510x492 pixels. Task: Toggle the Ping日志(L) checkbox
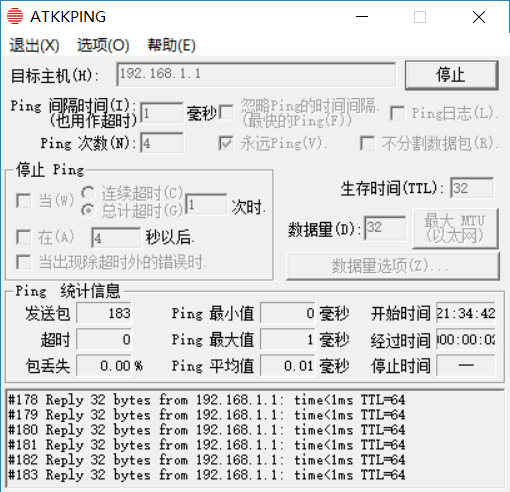[x=398, y=113]
